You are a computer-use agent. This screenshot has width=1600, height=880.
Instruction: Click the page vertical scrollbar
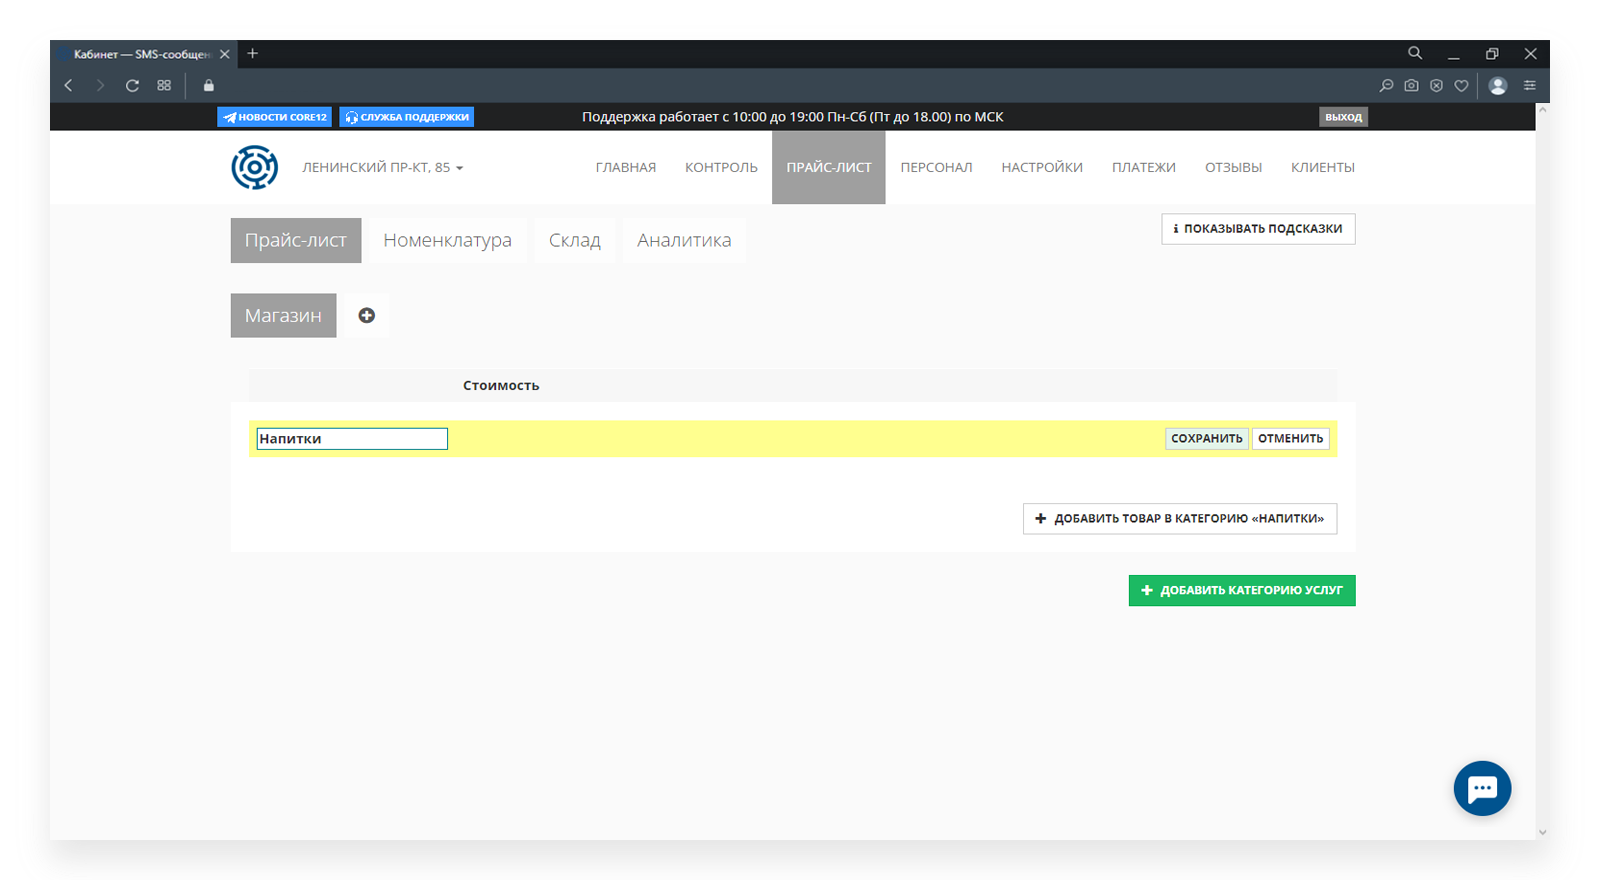coord(1543,470)
